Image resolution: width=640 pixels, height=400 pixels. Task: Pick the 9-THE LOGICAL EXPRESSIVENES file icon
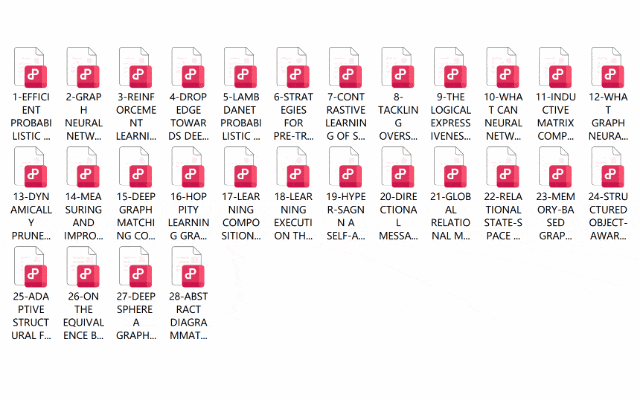[451, 67]
